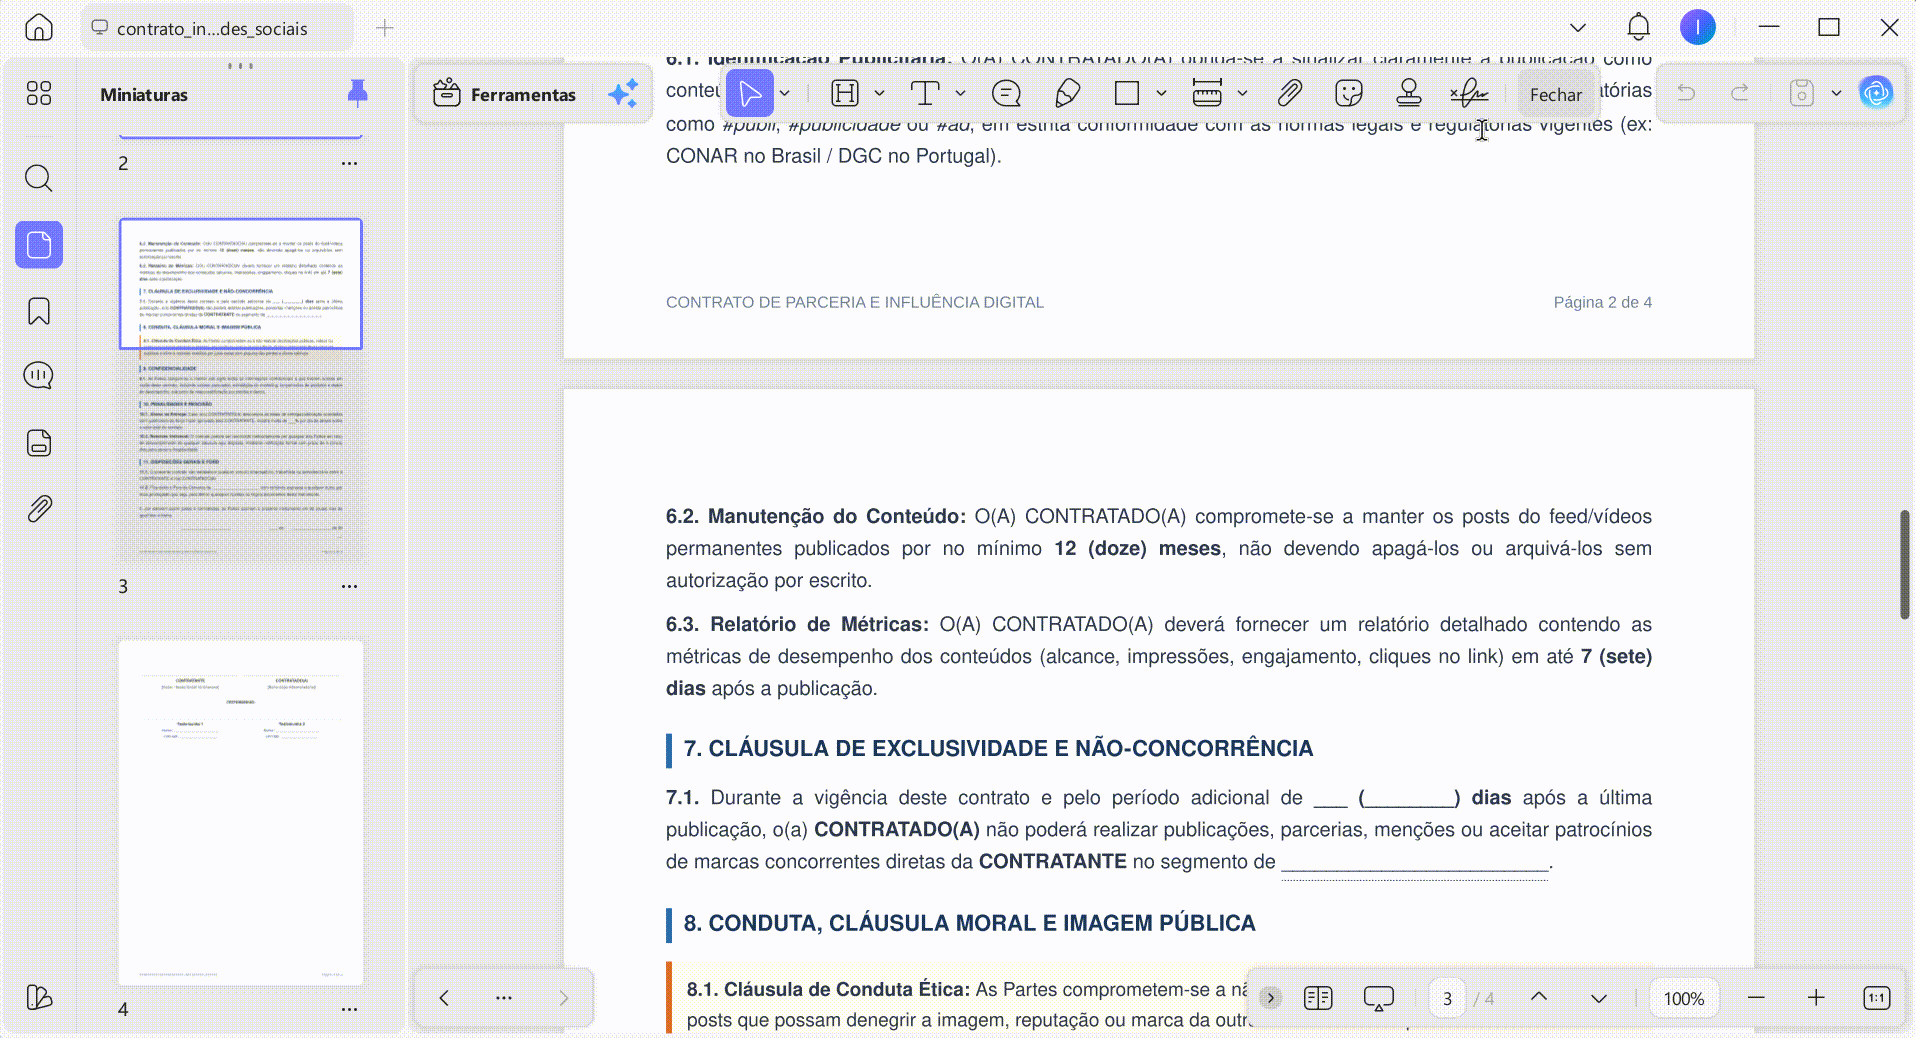Select the measurement ruler tool
Image resolution: width=1916 pixels, height=1038 pixels.
point(1207,94)
